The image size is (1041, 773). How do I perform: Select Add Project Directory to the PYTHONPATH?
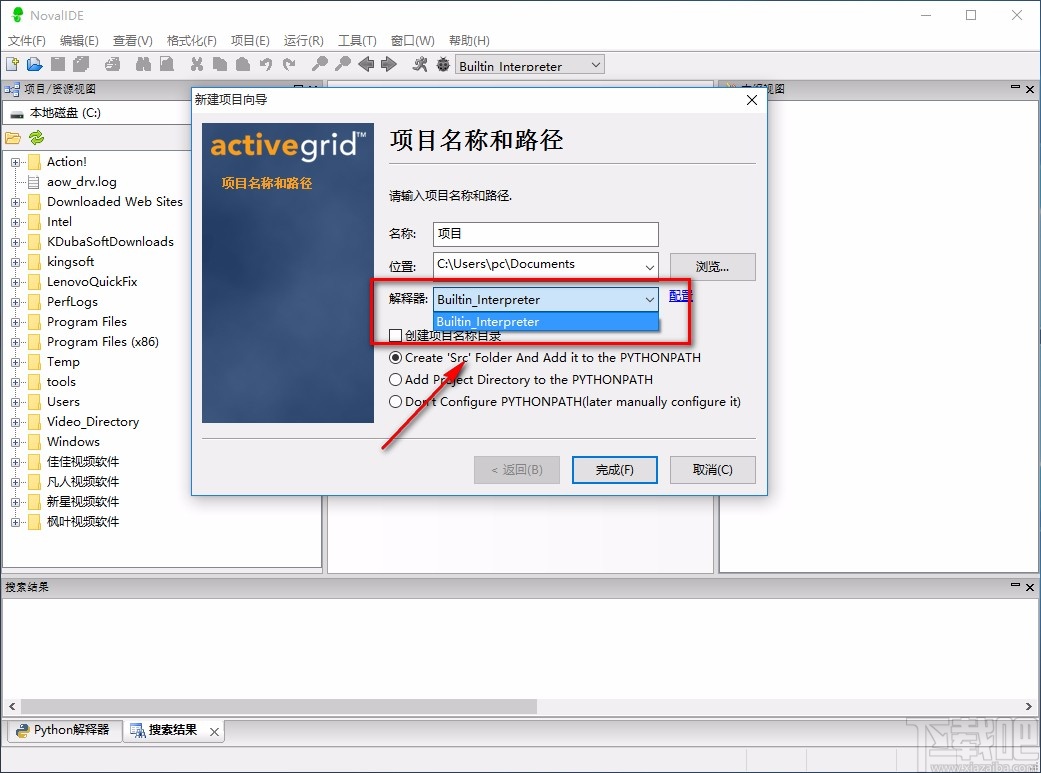pyautogui.click(x=396, y=379)
